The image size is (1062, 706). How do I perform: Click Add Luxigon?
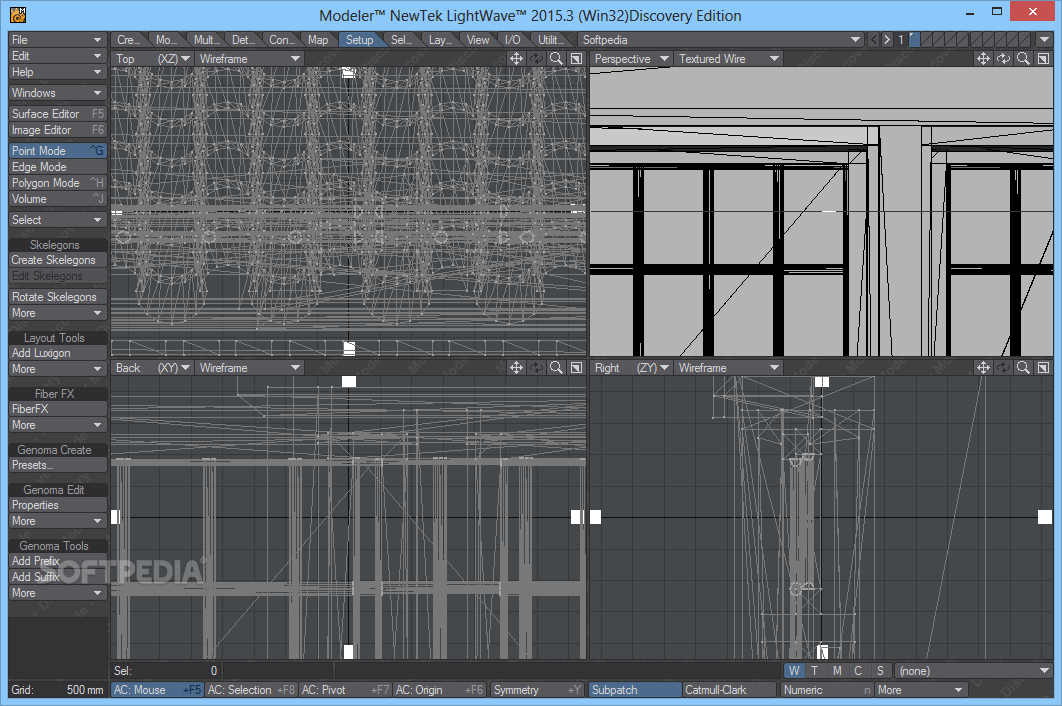[x=58, y=353]
